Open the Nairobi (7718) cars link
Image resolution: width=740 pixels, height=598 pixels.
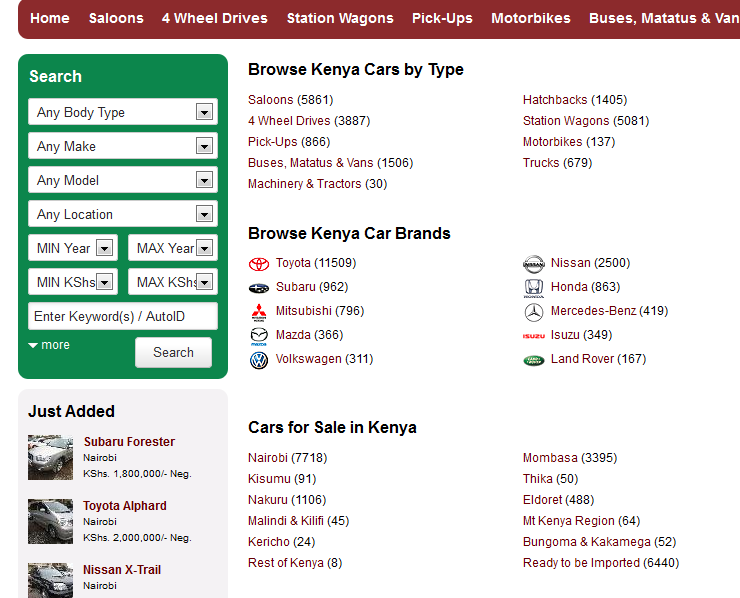pos(287,458)
